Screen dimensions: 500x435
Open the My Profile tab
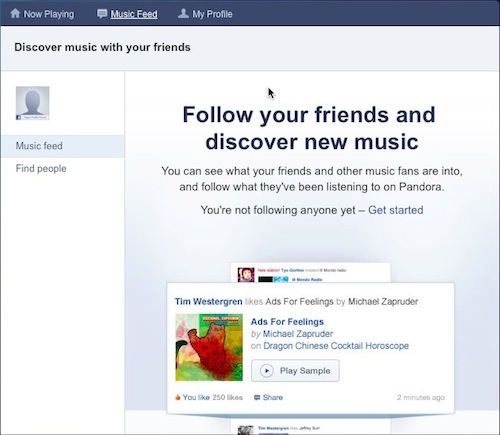coord(205,14)
